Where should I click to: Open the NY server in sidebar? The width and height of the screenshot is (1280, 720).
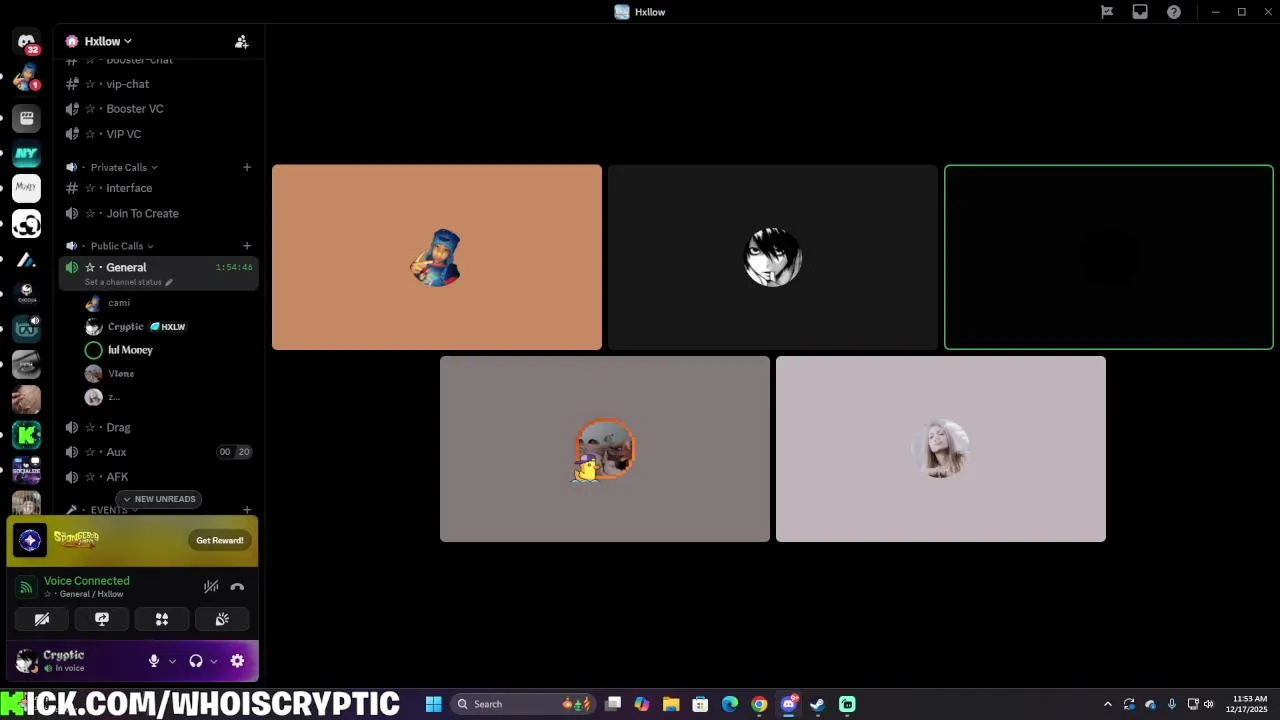tap(26, 154)
